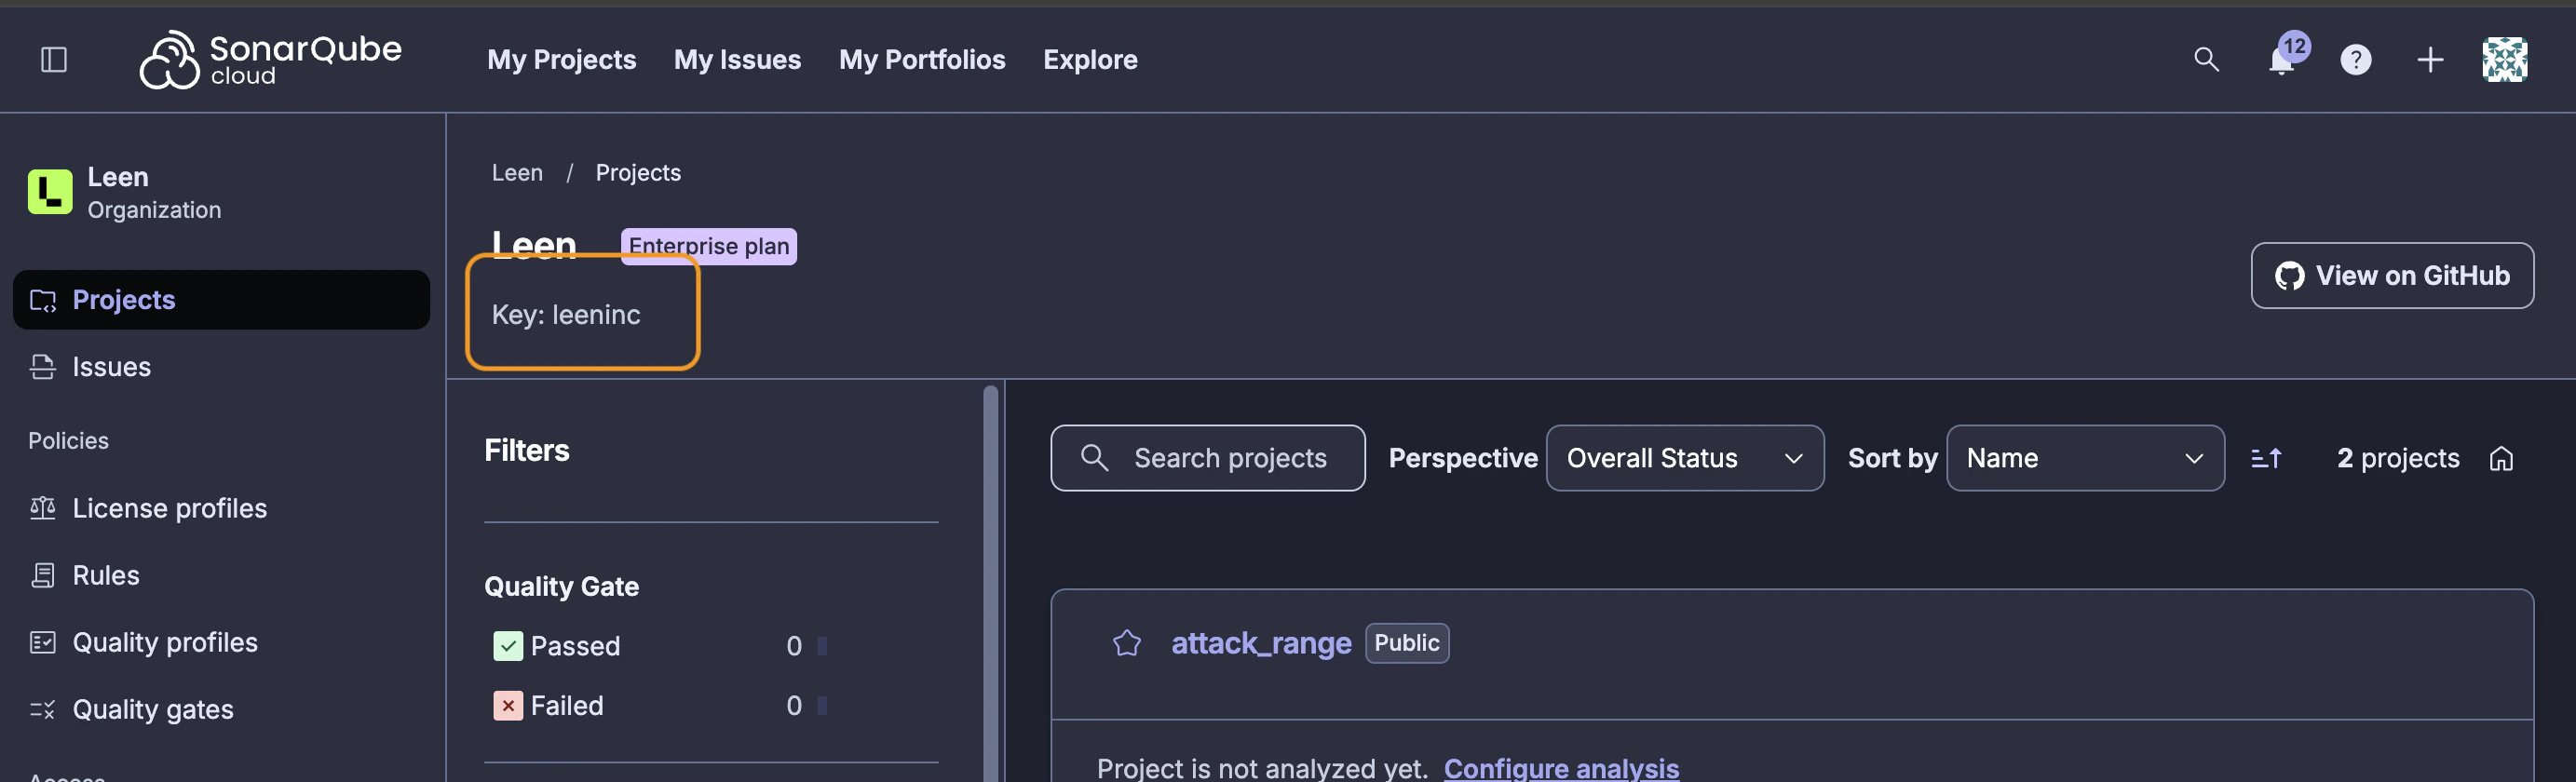Open My Issues in top navigation
Image resolution: width=2576 pixels, height=782 pixels.
(737, 60)
